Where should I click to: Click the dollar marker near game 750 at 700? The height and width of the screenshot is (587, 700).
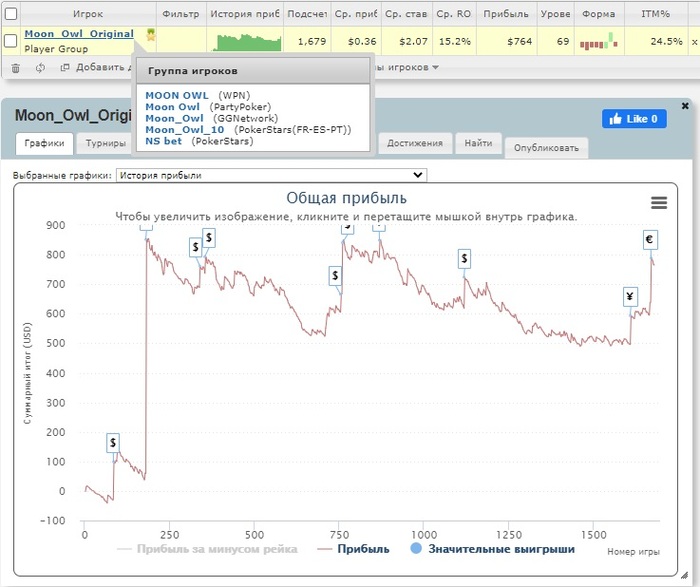(x=335, y=276)
